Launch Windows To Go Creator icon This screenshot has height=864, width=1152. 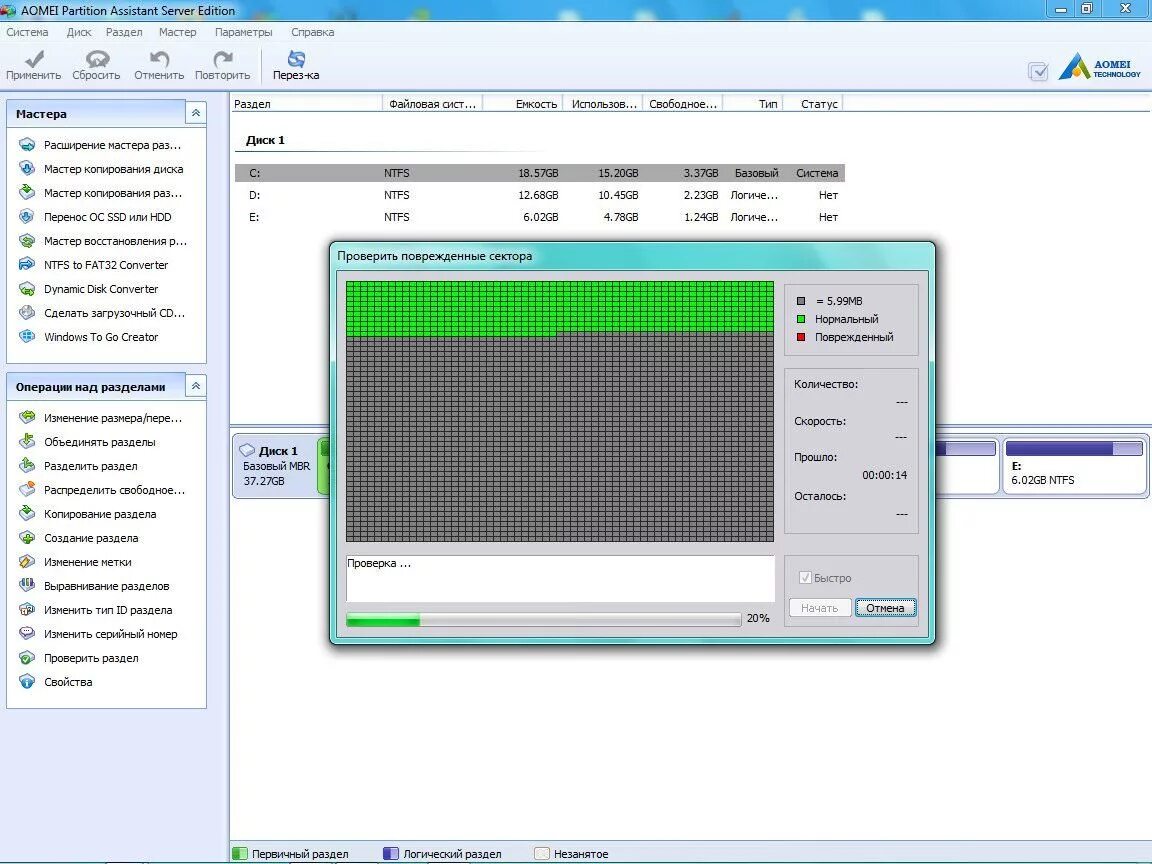coord(27,336)
